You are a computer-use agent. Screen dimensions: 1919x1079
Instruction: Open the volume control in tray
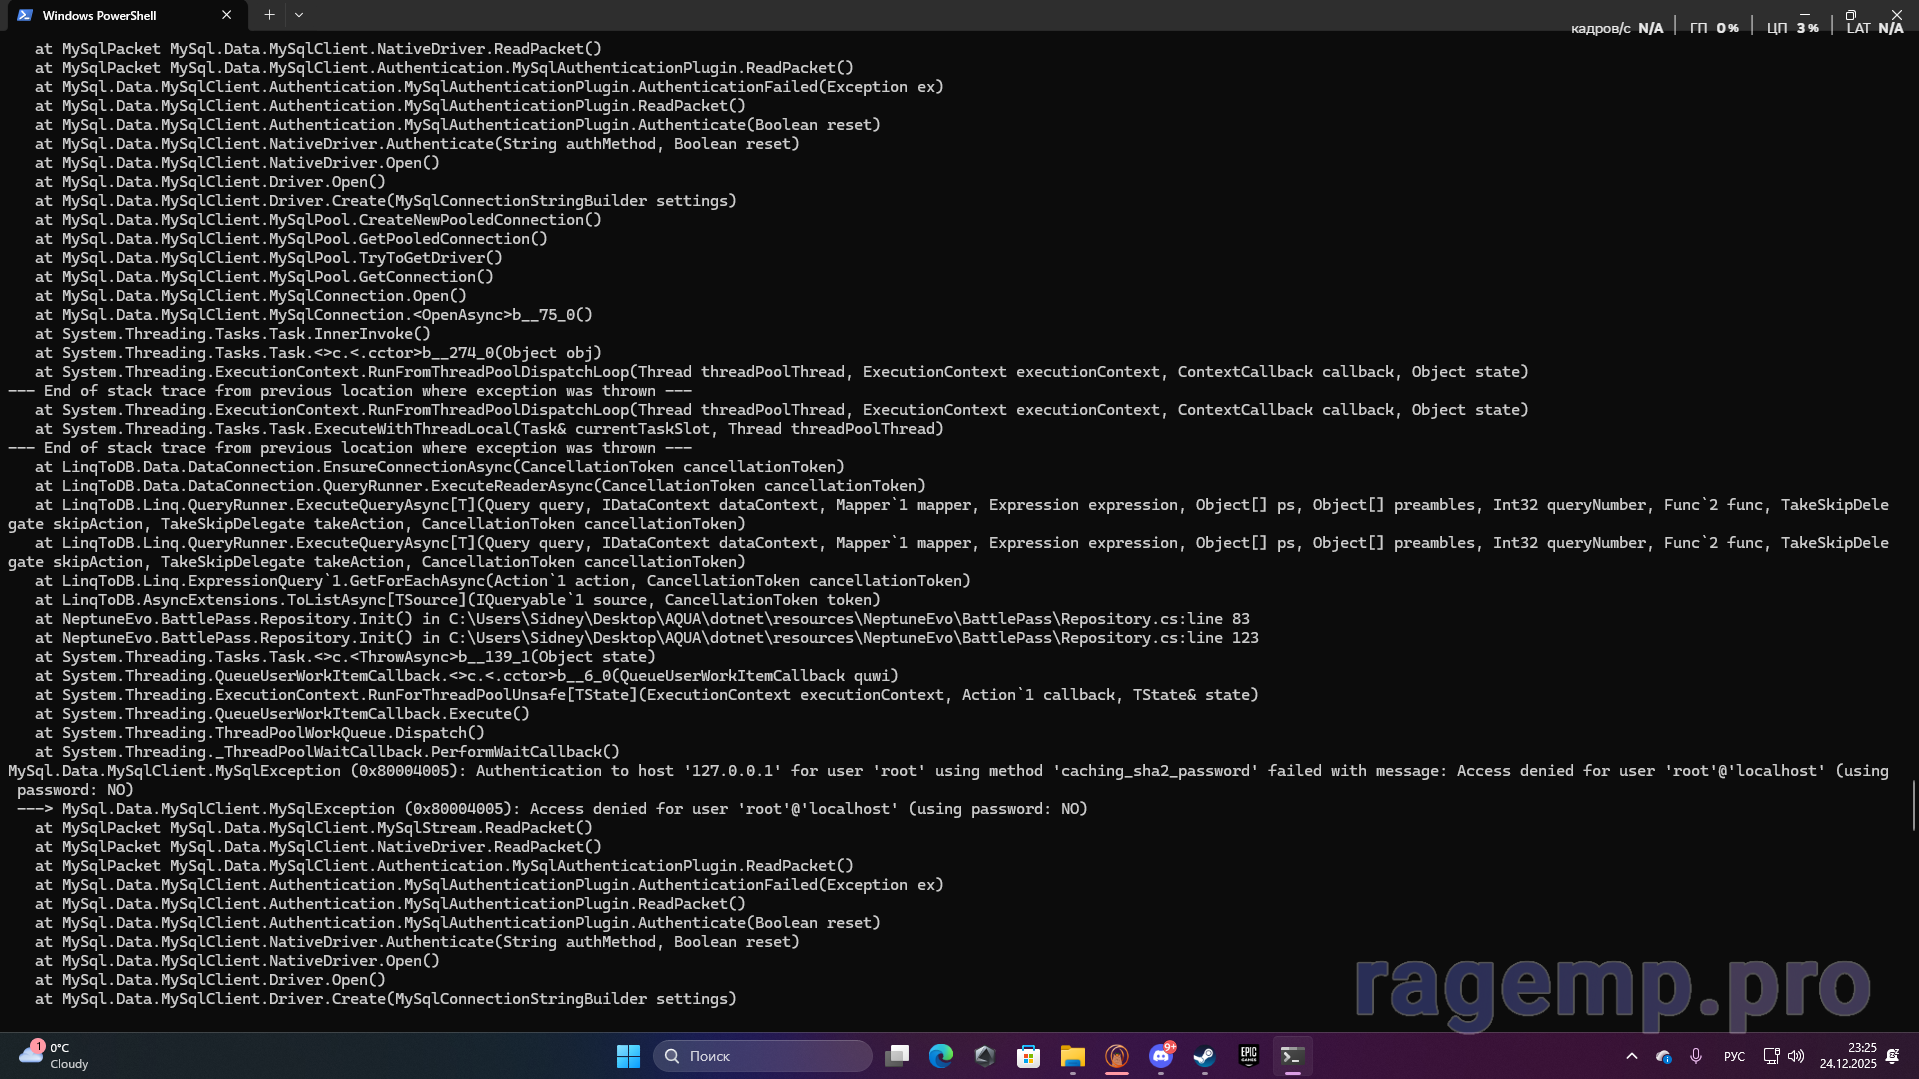(x=1796, y=1056)
